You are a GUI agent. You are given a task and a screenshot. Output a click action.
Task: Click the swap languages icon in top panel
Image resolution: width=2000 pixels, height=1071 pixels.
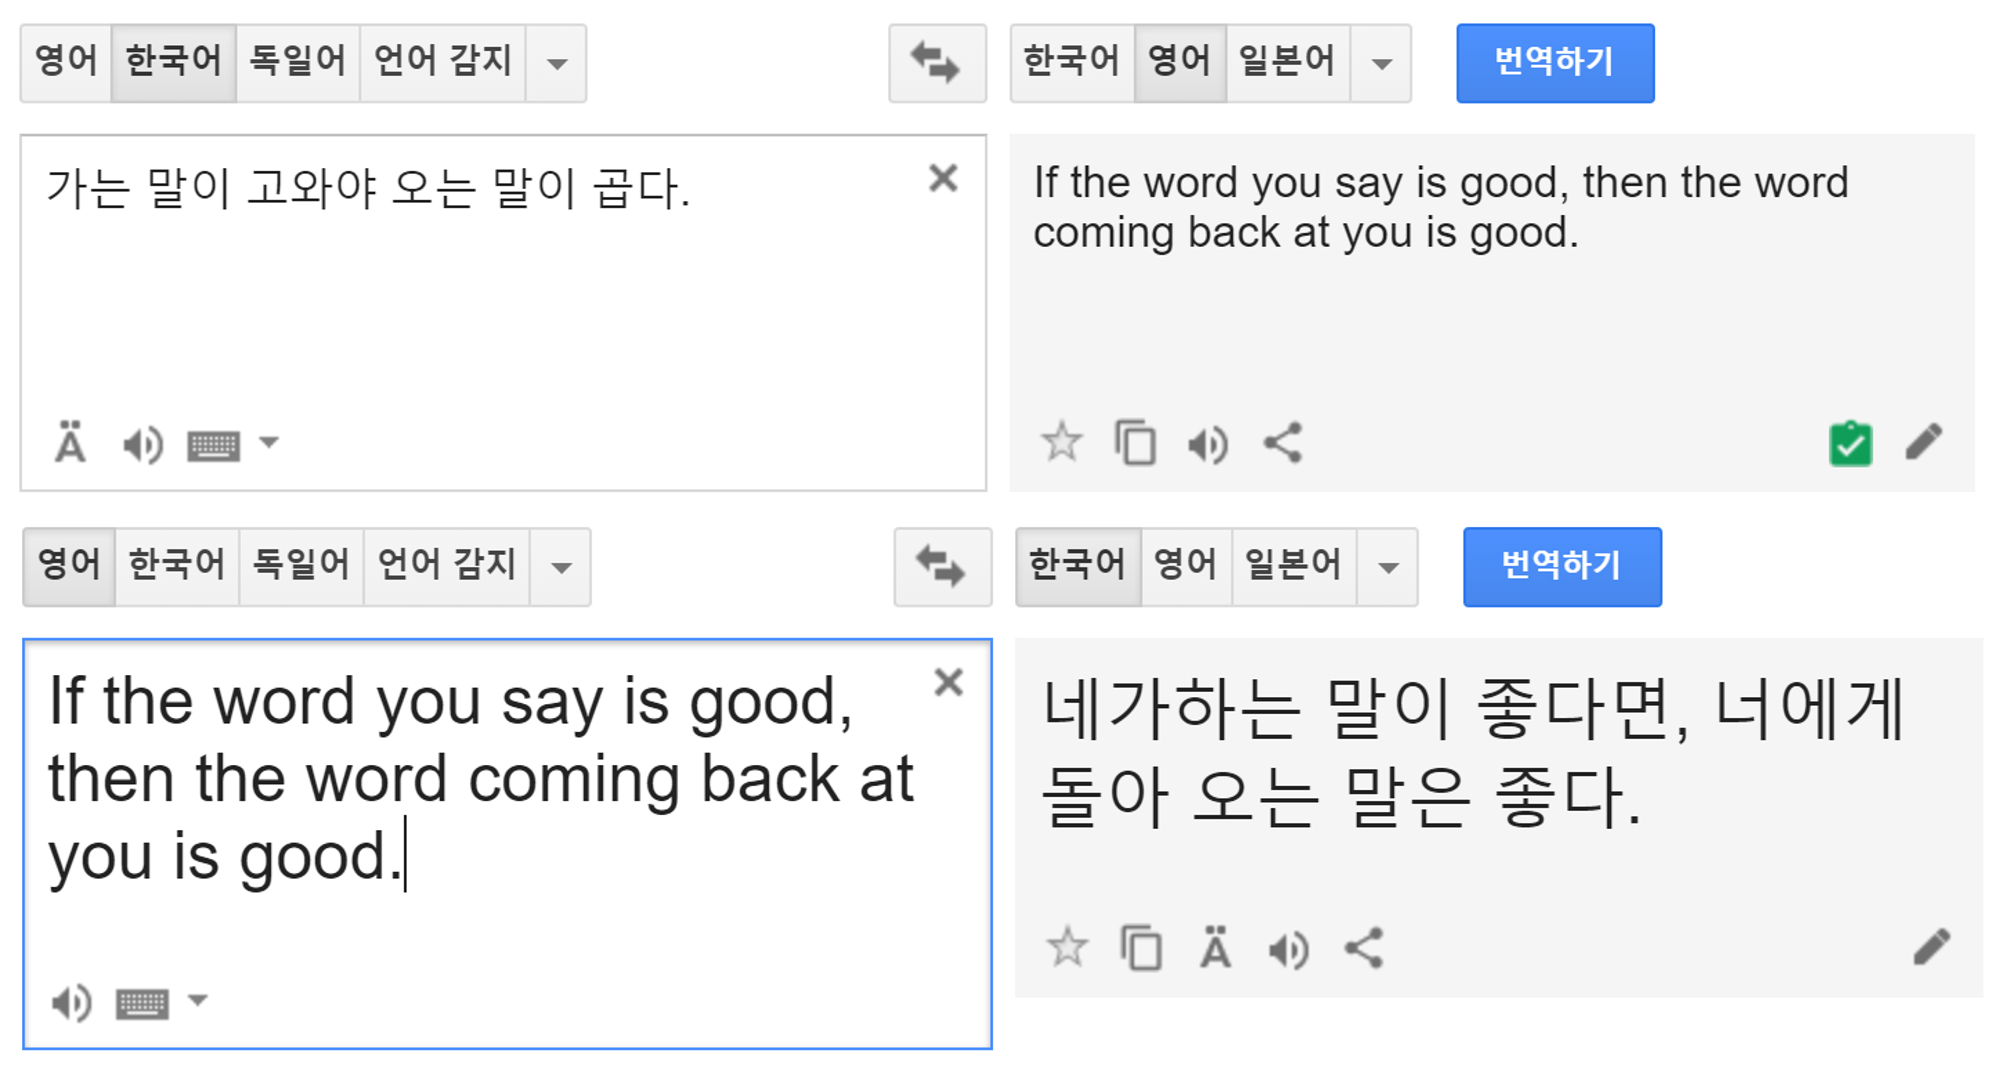936,63
